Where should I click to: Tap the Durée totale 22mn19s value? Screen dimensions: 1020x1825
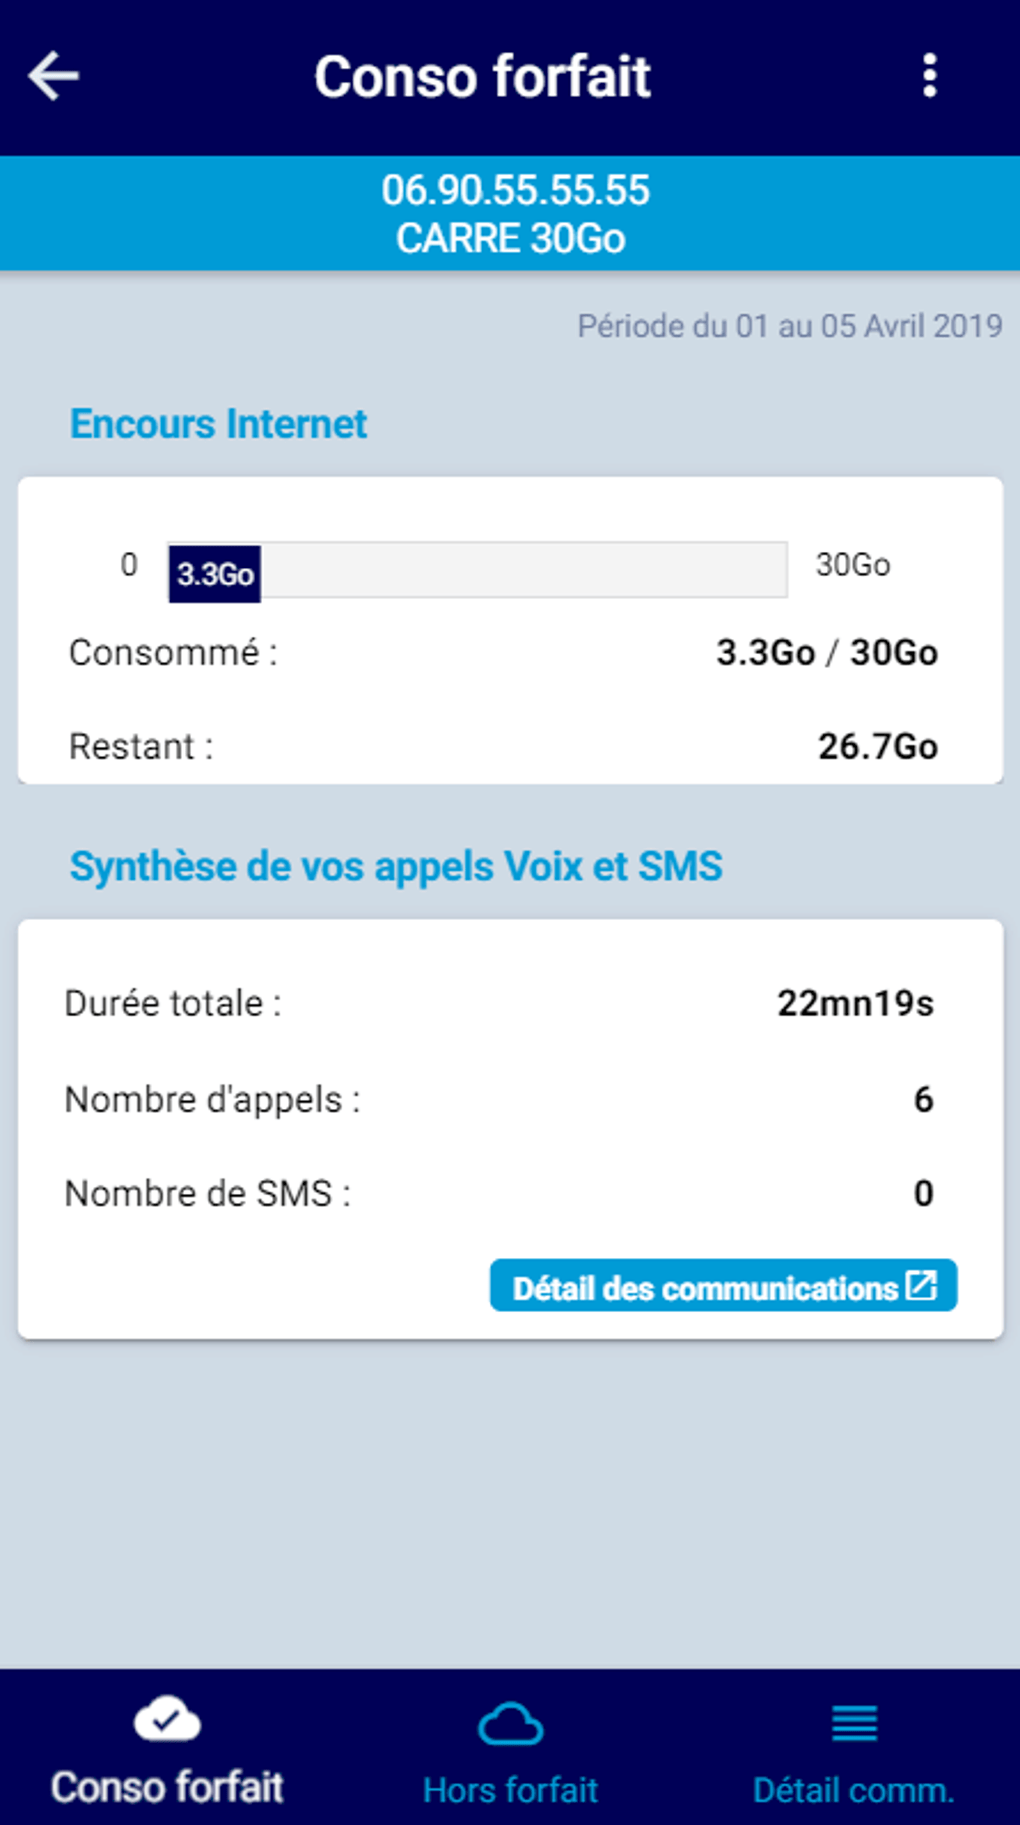point(855,1003)
